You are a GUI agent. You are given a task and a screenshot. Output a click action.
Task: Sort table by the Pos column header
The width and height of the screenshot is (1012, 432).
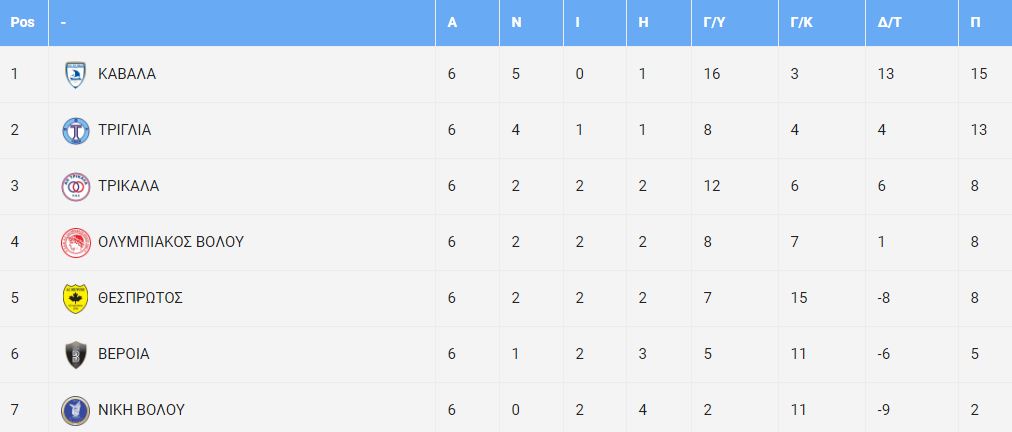click(22, 23)
